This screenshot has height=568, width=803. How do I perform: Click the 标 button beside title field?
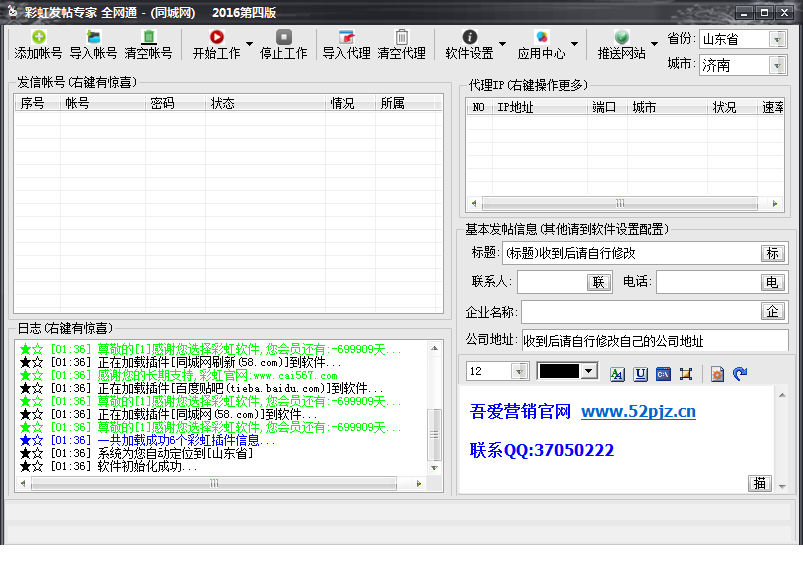point(772,253)
